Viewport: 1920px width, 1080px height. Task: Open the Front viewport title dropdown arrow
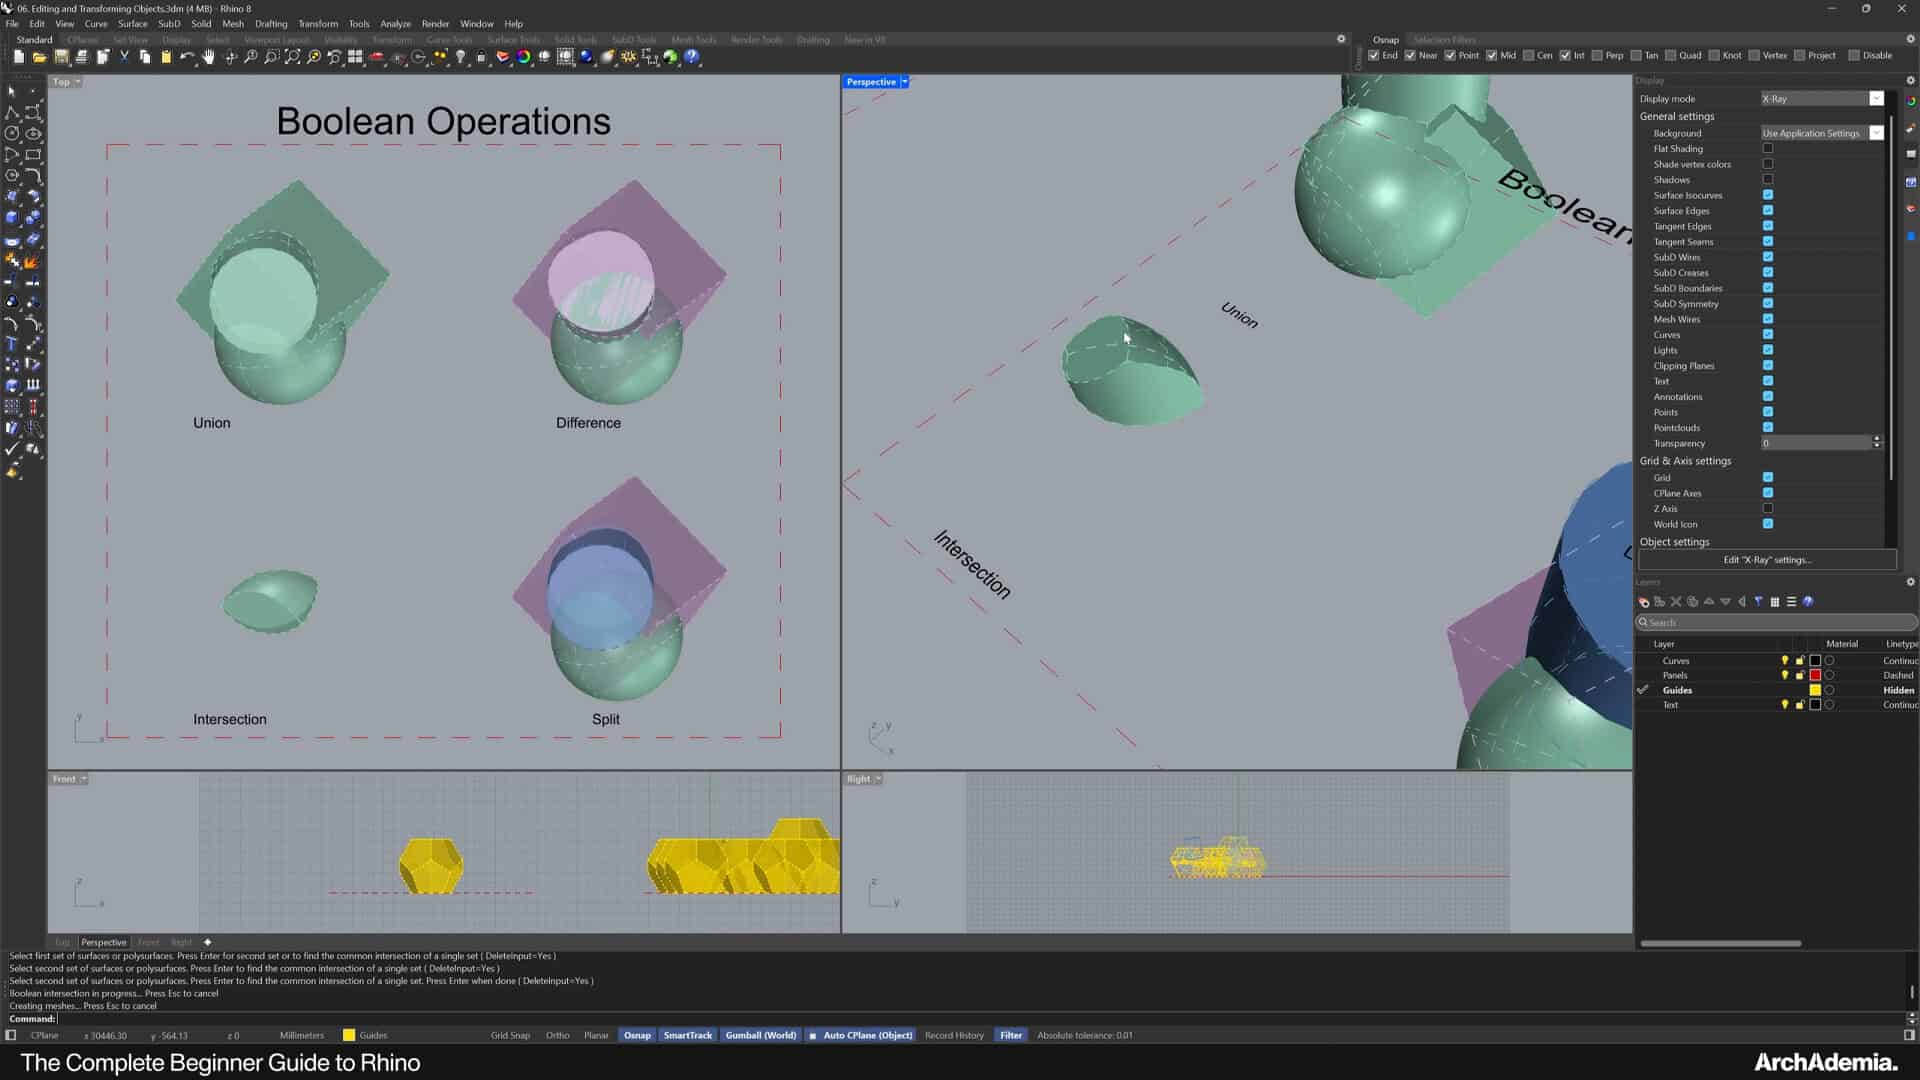tap(84, 779)
